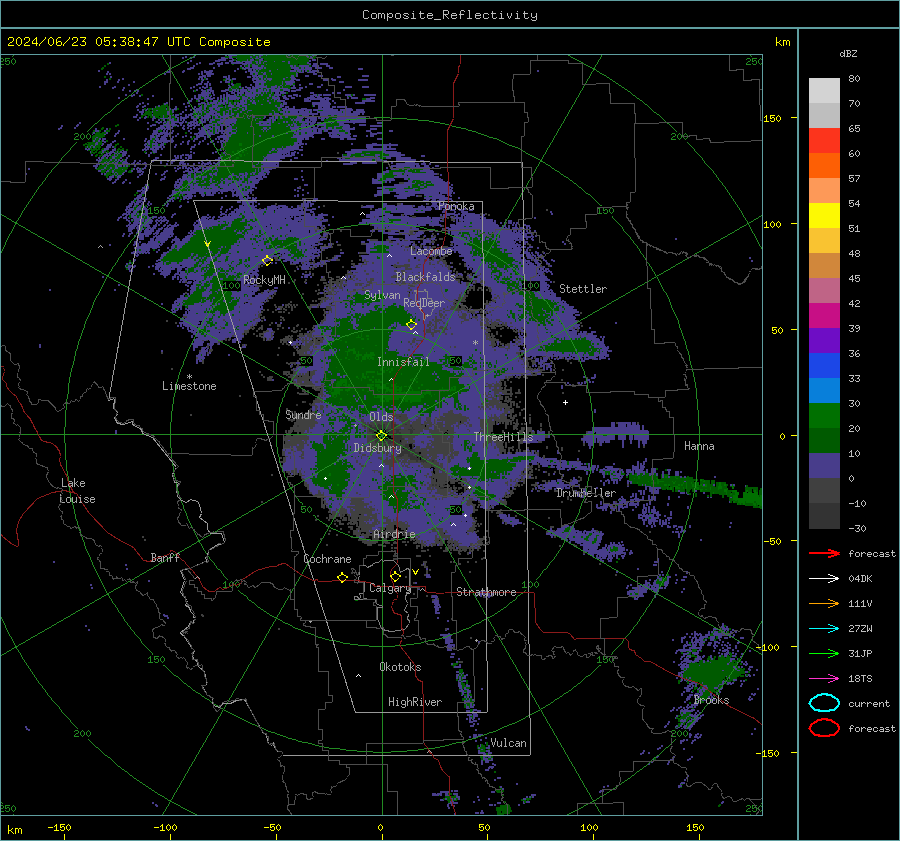This screenshot has height=841, width=900.
Task: Click the red forecast ellipse legend icon
Action: pos(824,728)
